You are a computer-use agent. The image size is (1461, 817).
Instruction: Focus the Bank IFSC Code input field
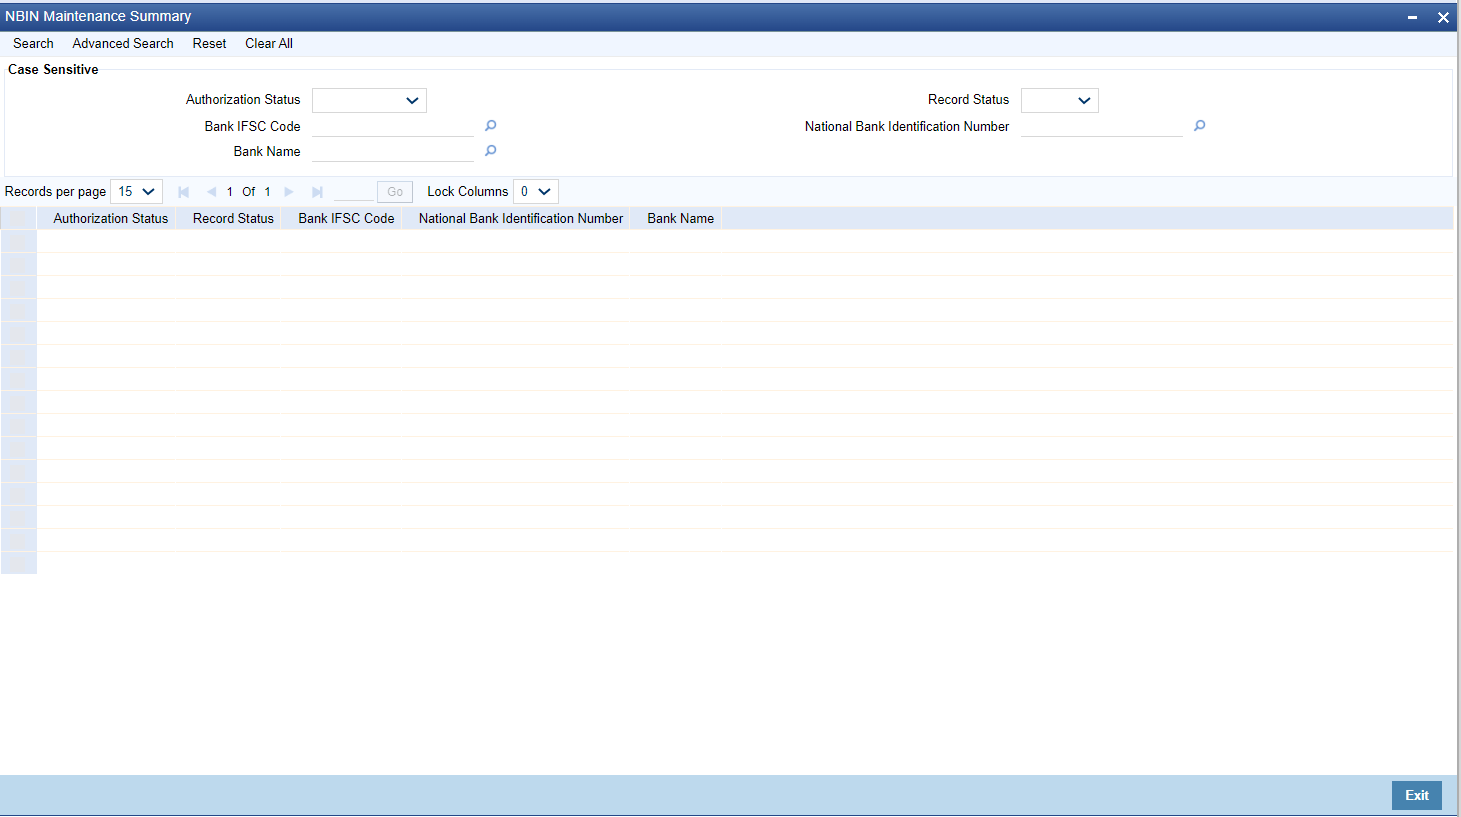click(x=393, y=126)
